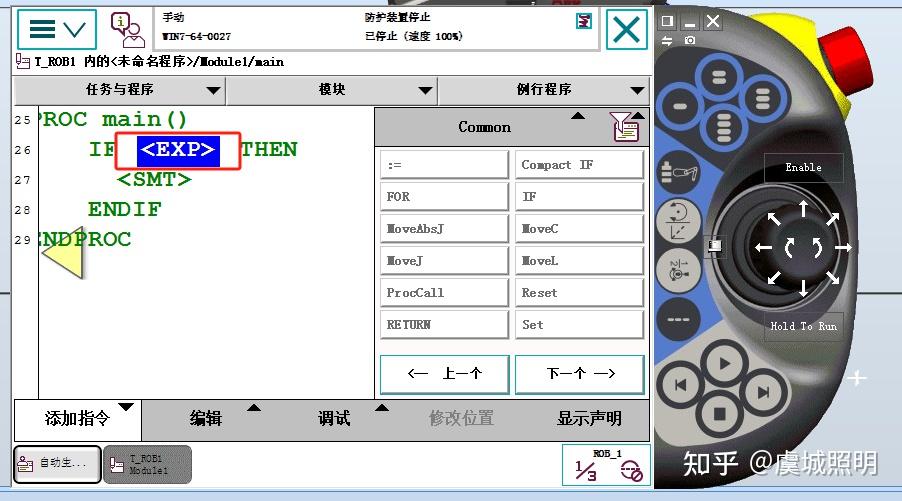Insert the Set instruction
The height and width of the screenshot is (501, 902).
pyautogui.click(x=579, y=324)
